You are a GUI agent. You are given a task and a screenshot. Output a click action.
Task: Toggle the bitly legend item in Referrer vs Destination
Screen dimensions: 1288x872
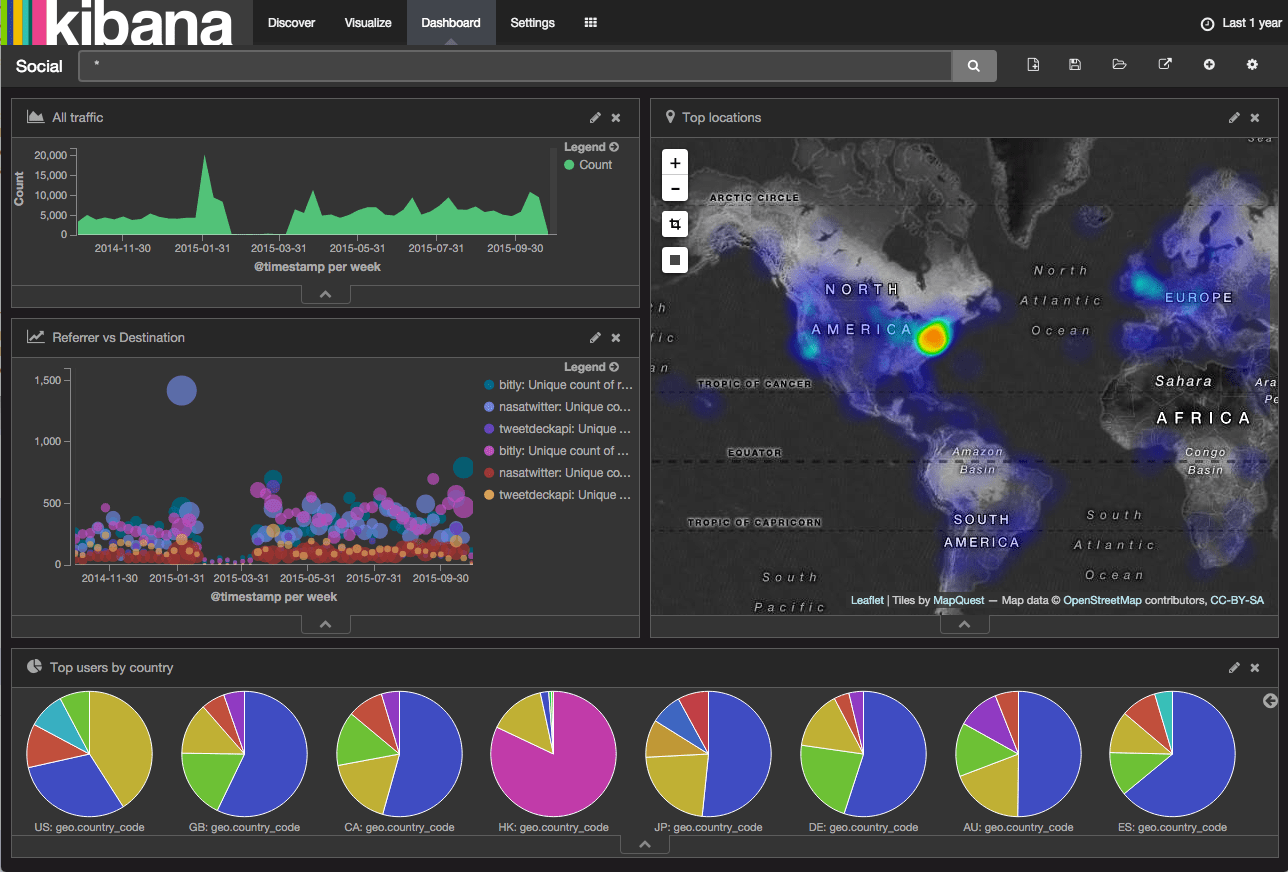pos(555,384)
